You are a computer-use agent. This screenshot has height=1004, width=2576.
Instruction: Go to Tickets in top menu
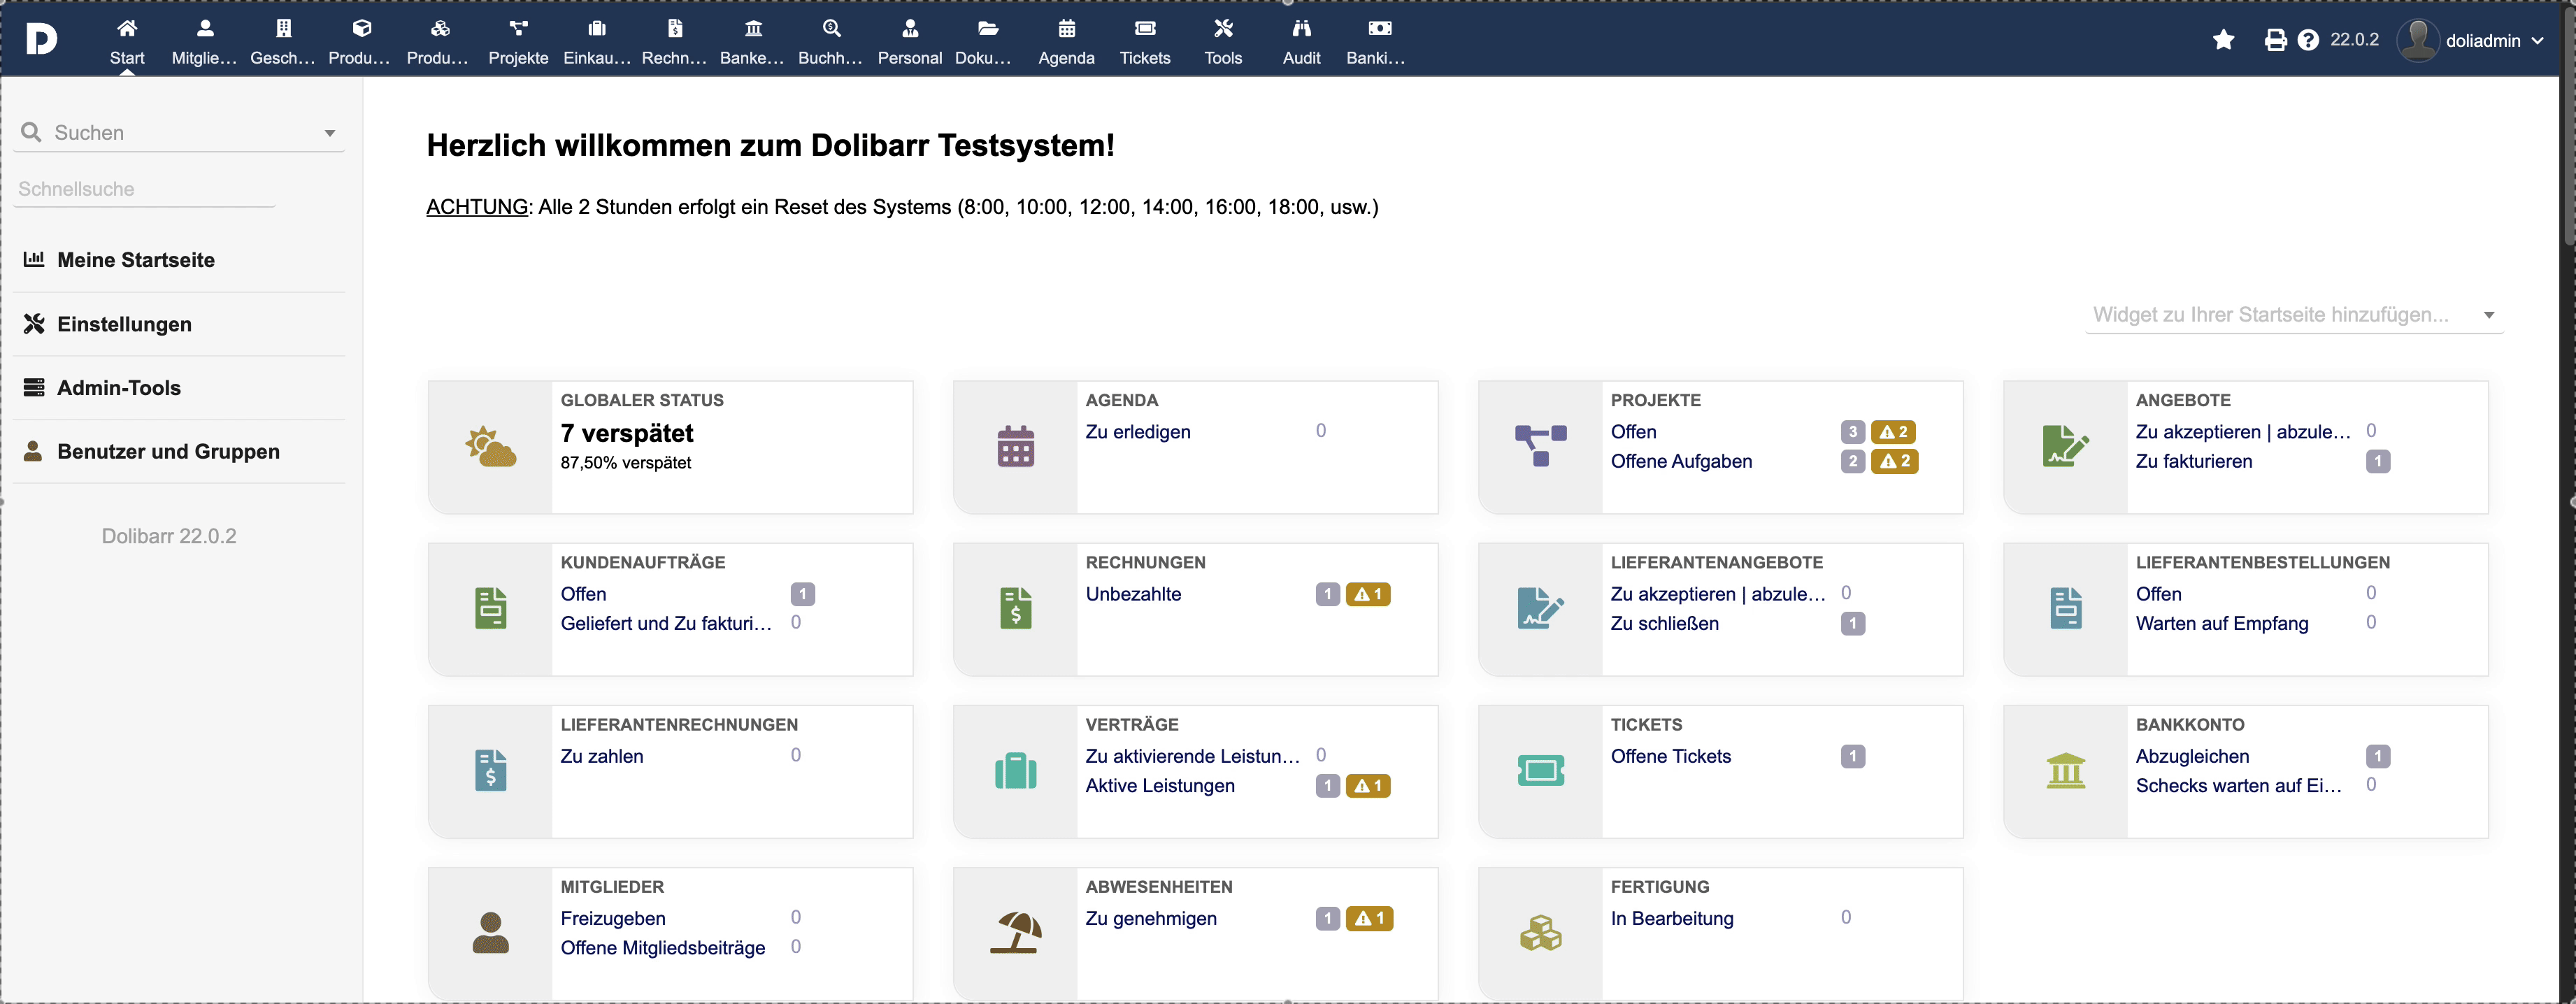pos(1144,42)
